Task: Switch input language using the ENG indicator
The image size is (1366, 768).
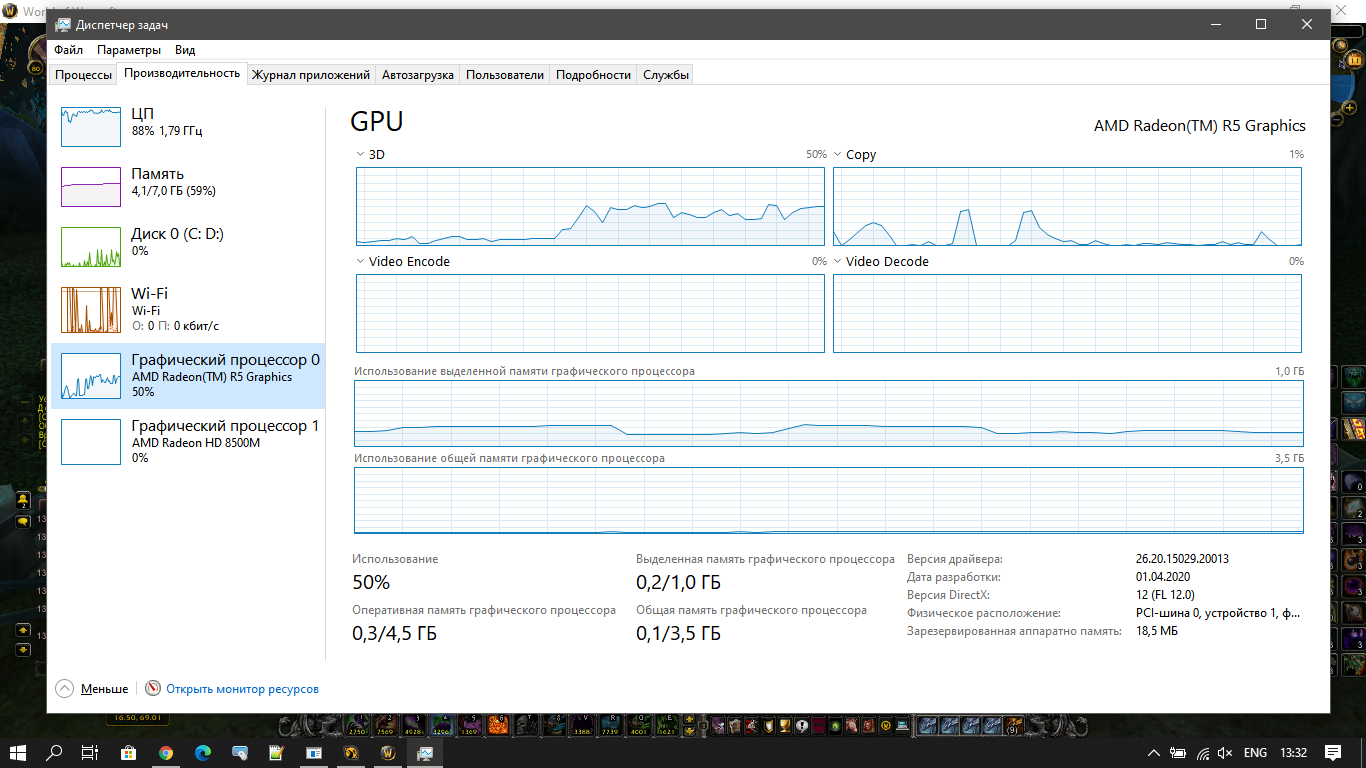Action: click(1255, 753)
